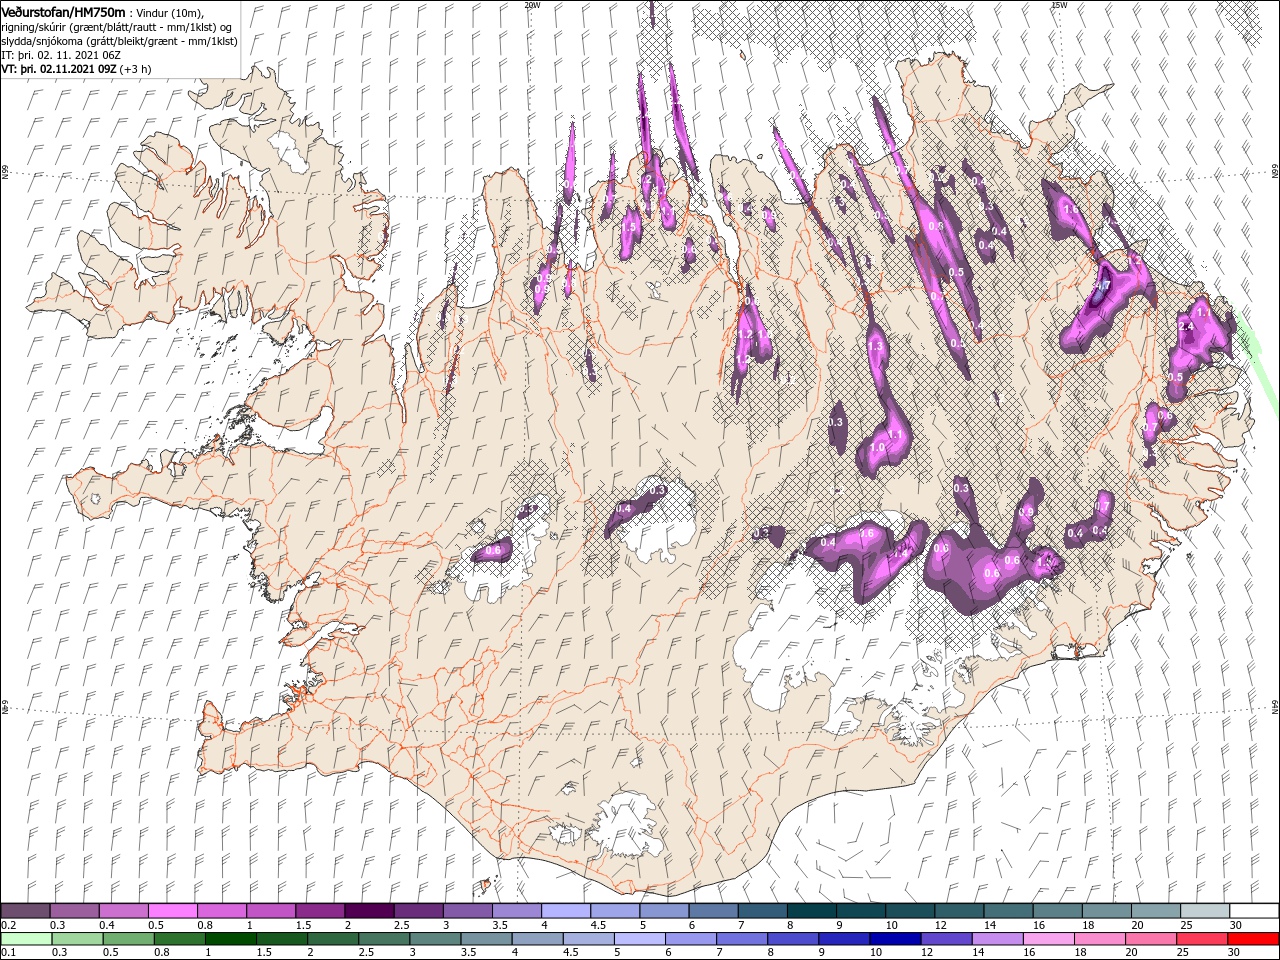Pick the pale grey 25–30 snow legend swatch
The image size is (1280, 960).
tap(1204, 910)
